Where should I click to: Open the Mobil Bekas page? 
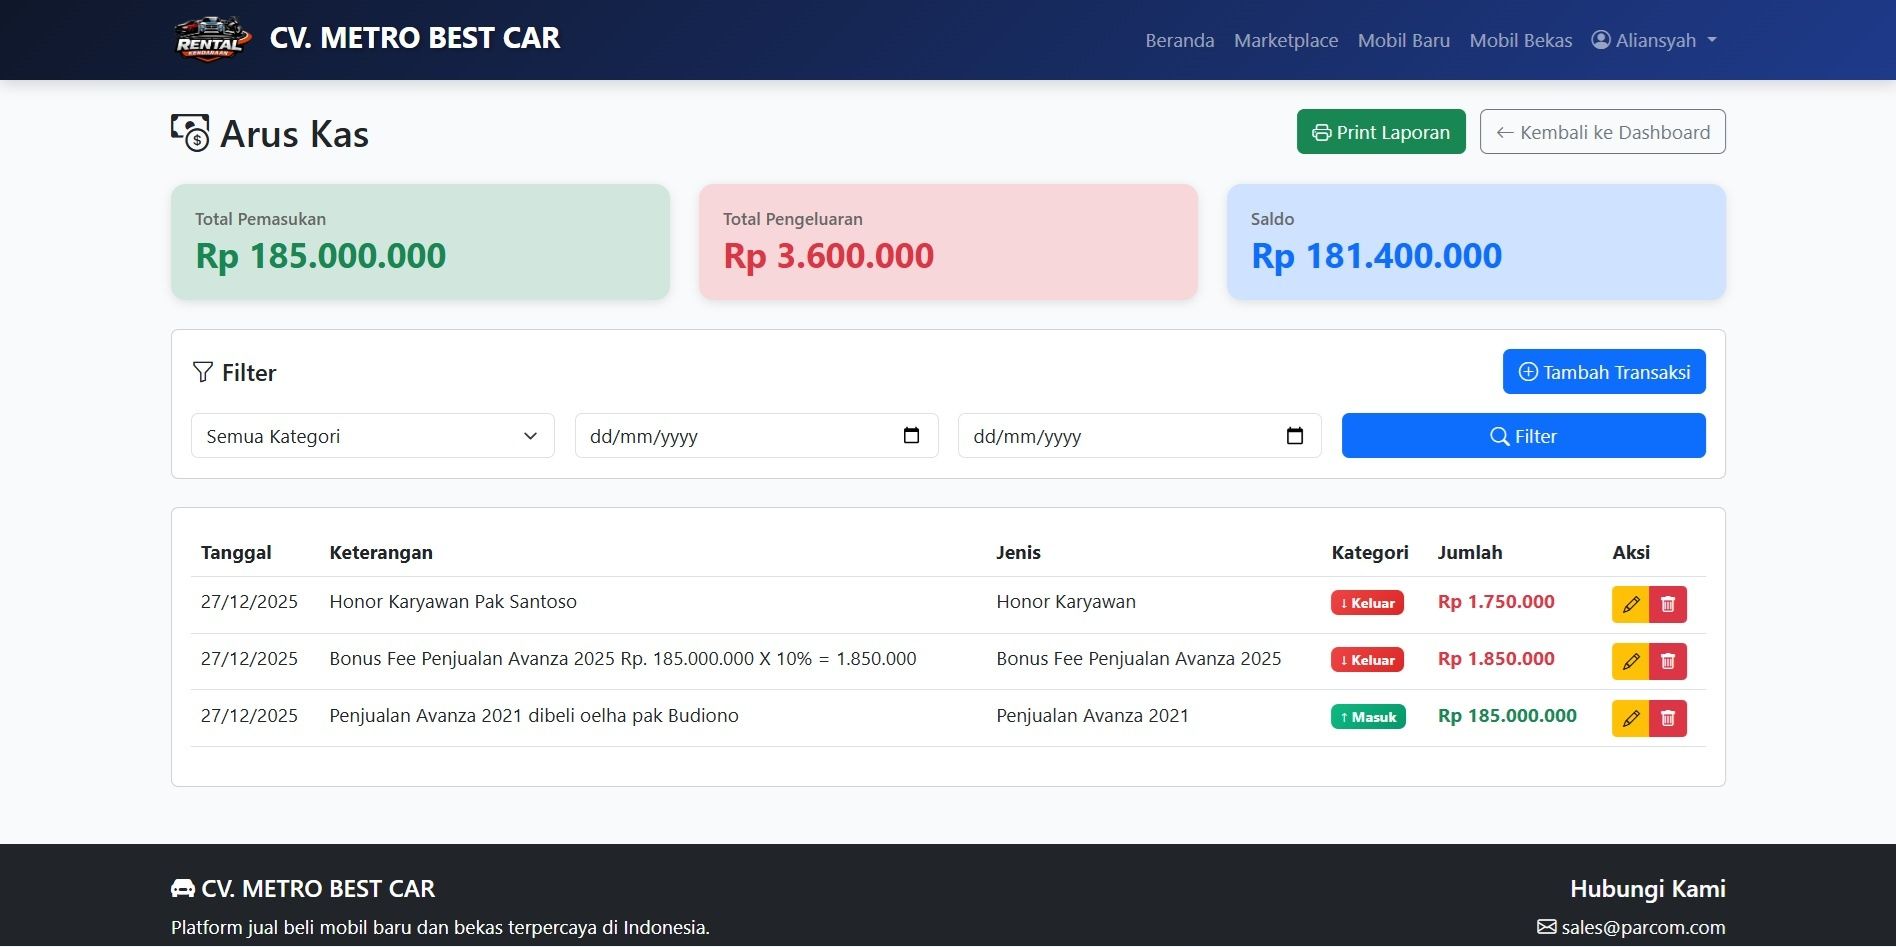1520,40
